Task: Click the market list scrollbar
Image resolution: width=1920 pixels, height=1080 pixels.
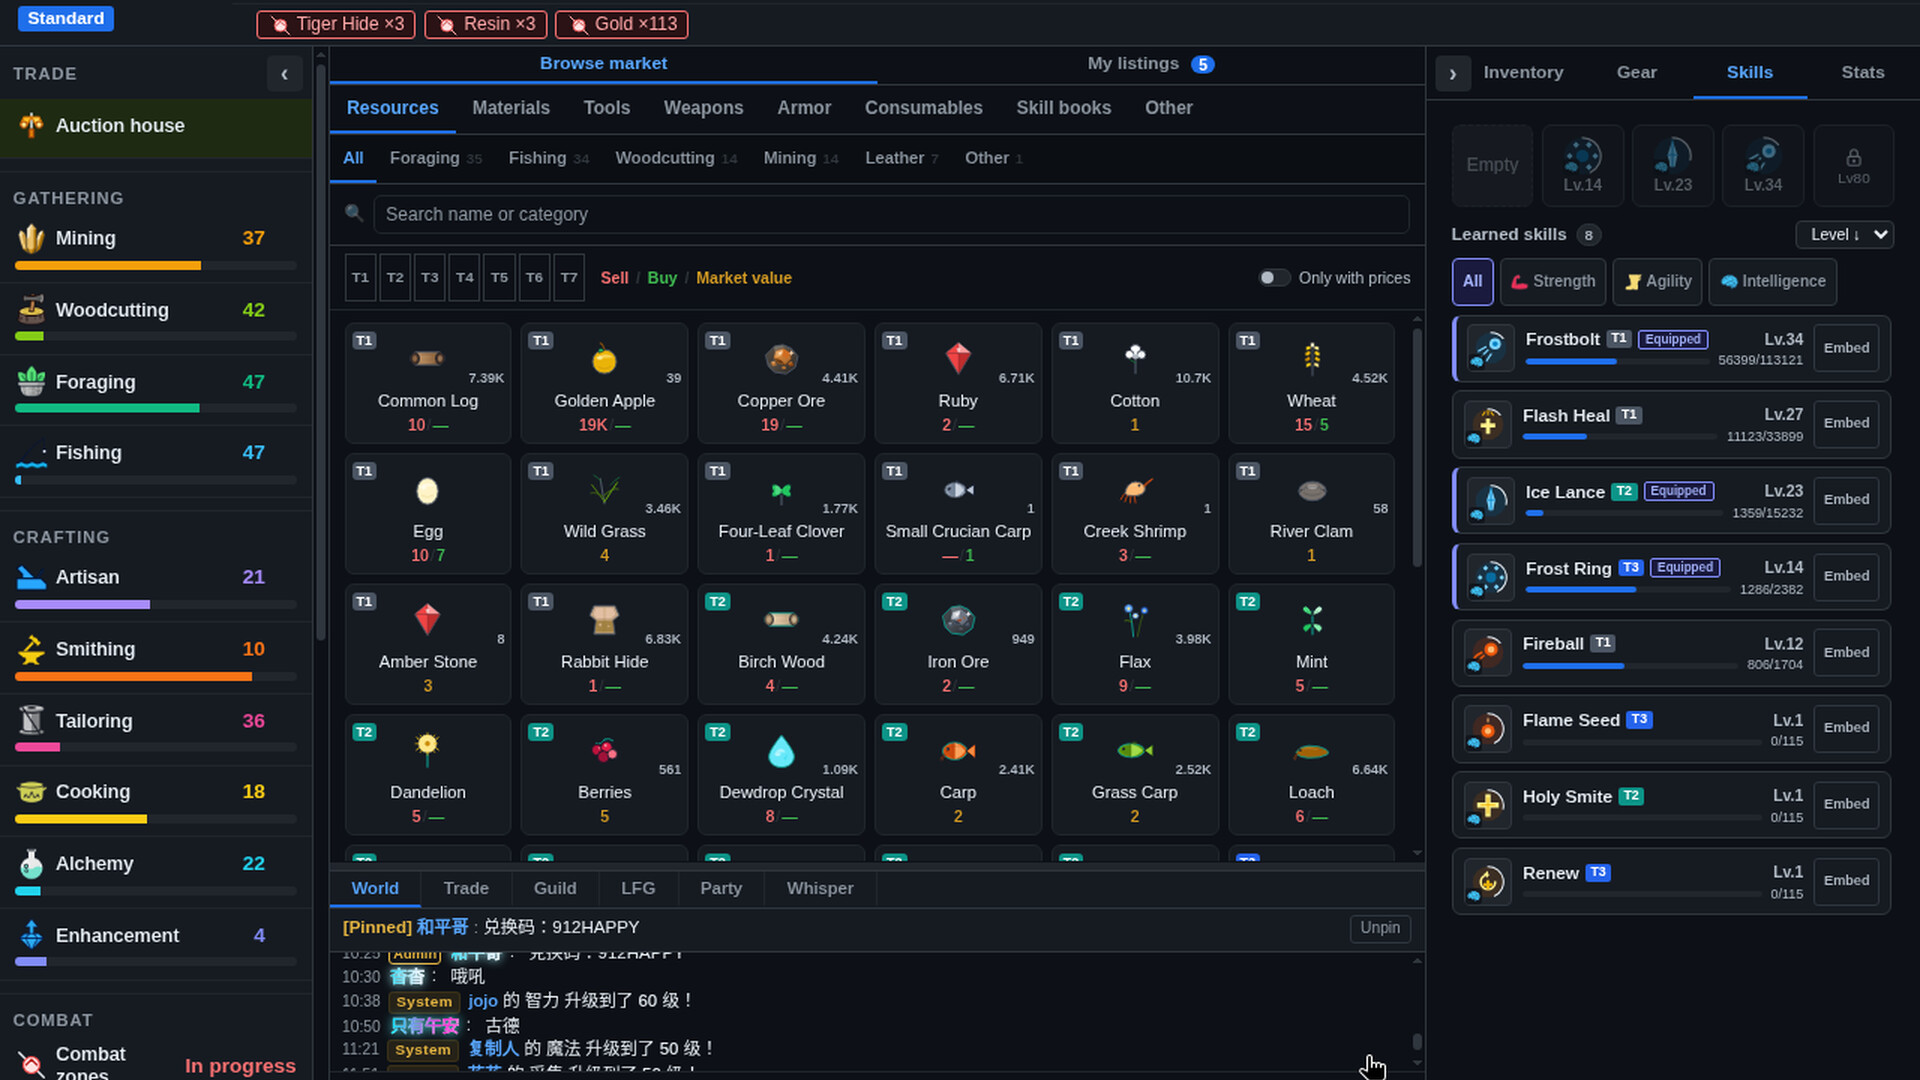Action: (x=1417, y=448)
